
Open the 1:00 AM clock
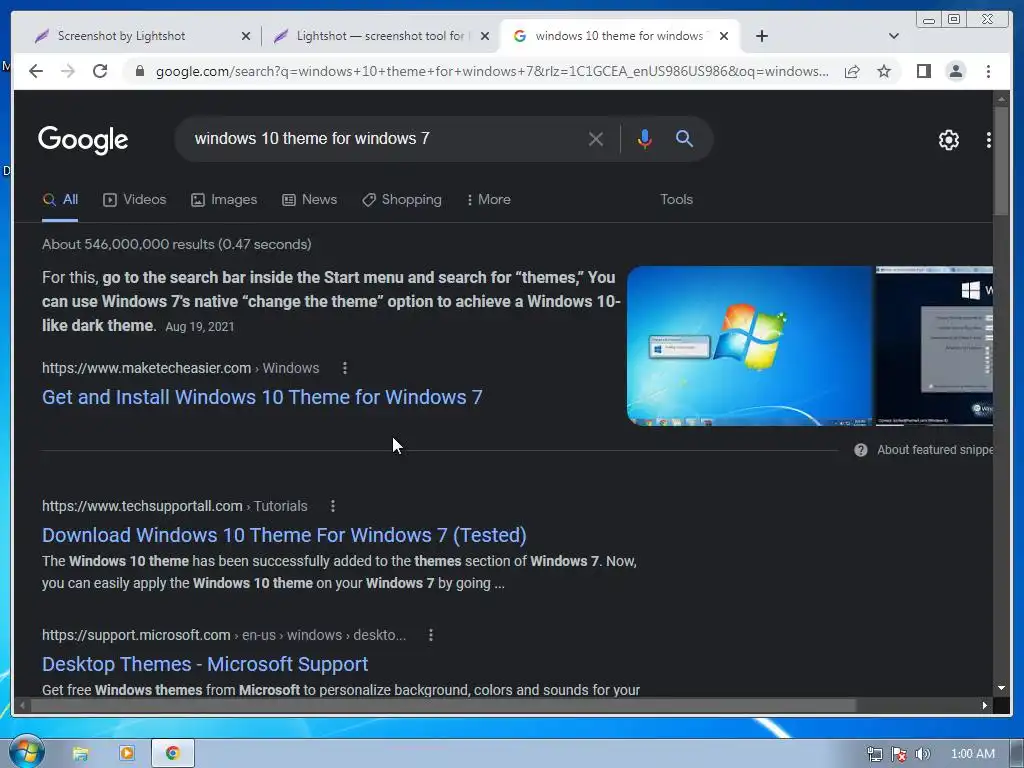pyautogui.click(x=972, y=754)
